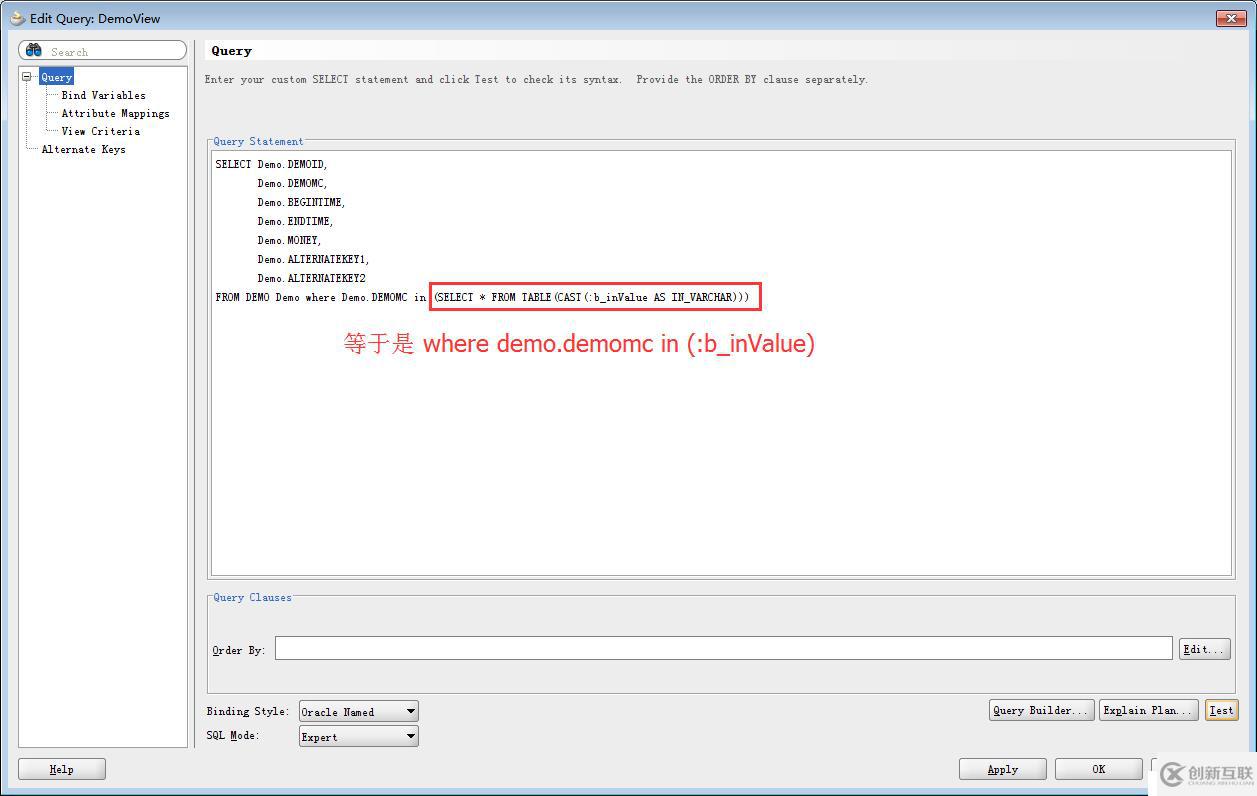Focus the Search field in sidebar

103,51
